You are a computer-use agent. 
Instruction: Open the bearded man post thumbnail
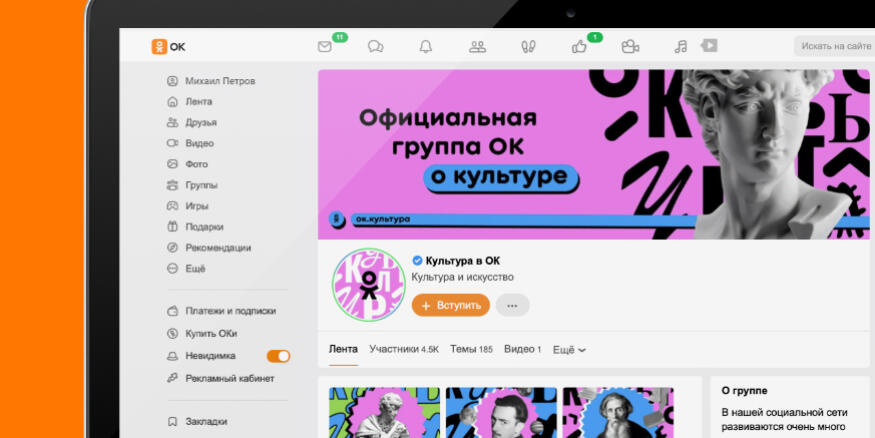[618, 412]
